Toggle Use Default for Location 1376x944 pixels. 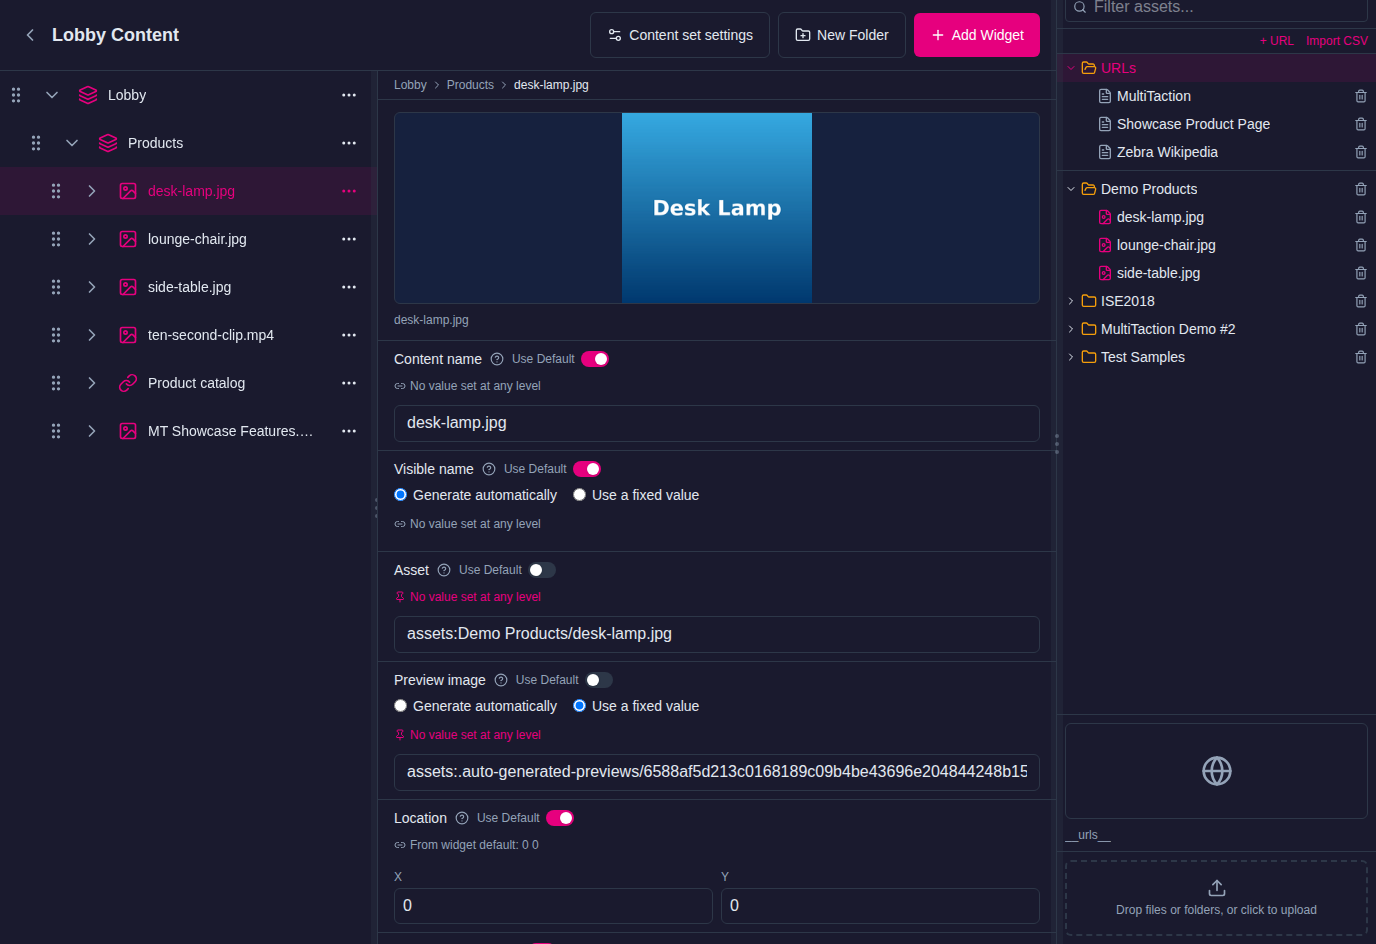pyautogui.click(x=560, y=818)
